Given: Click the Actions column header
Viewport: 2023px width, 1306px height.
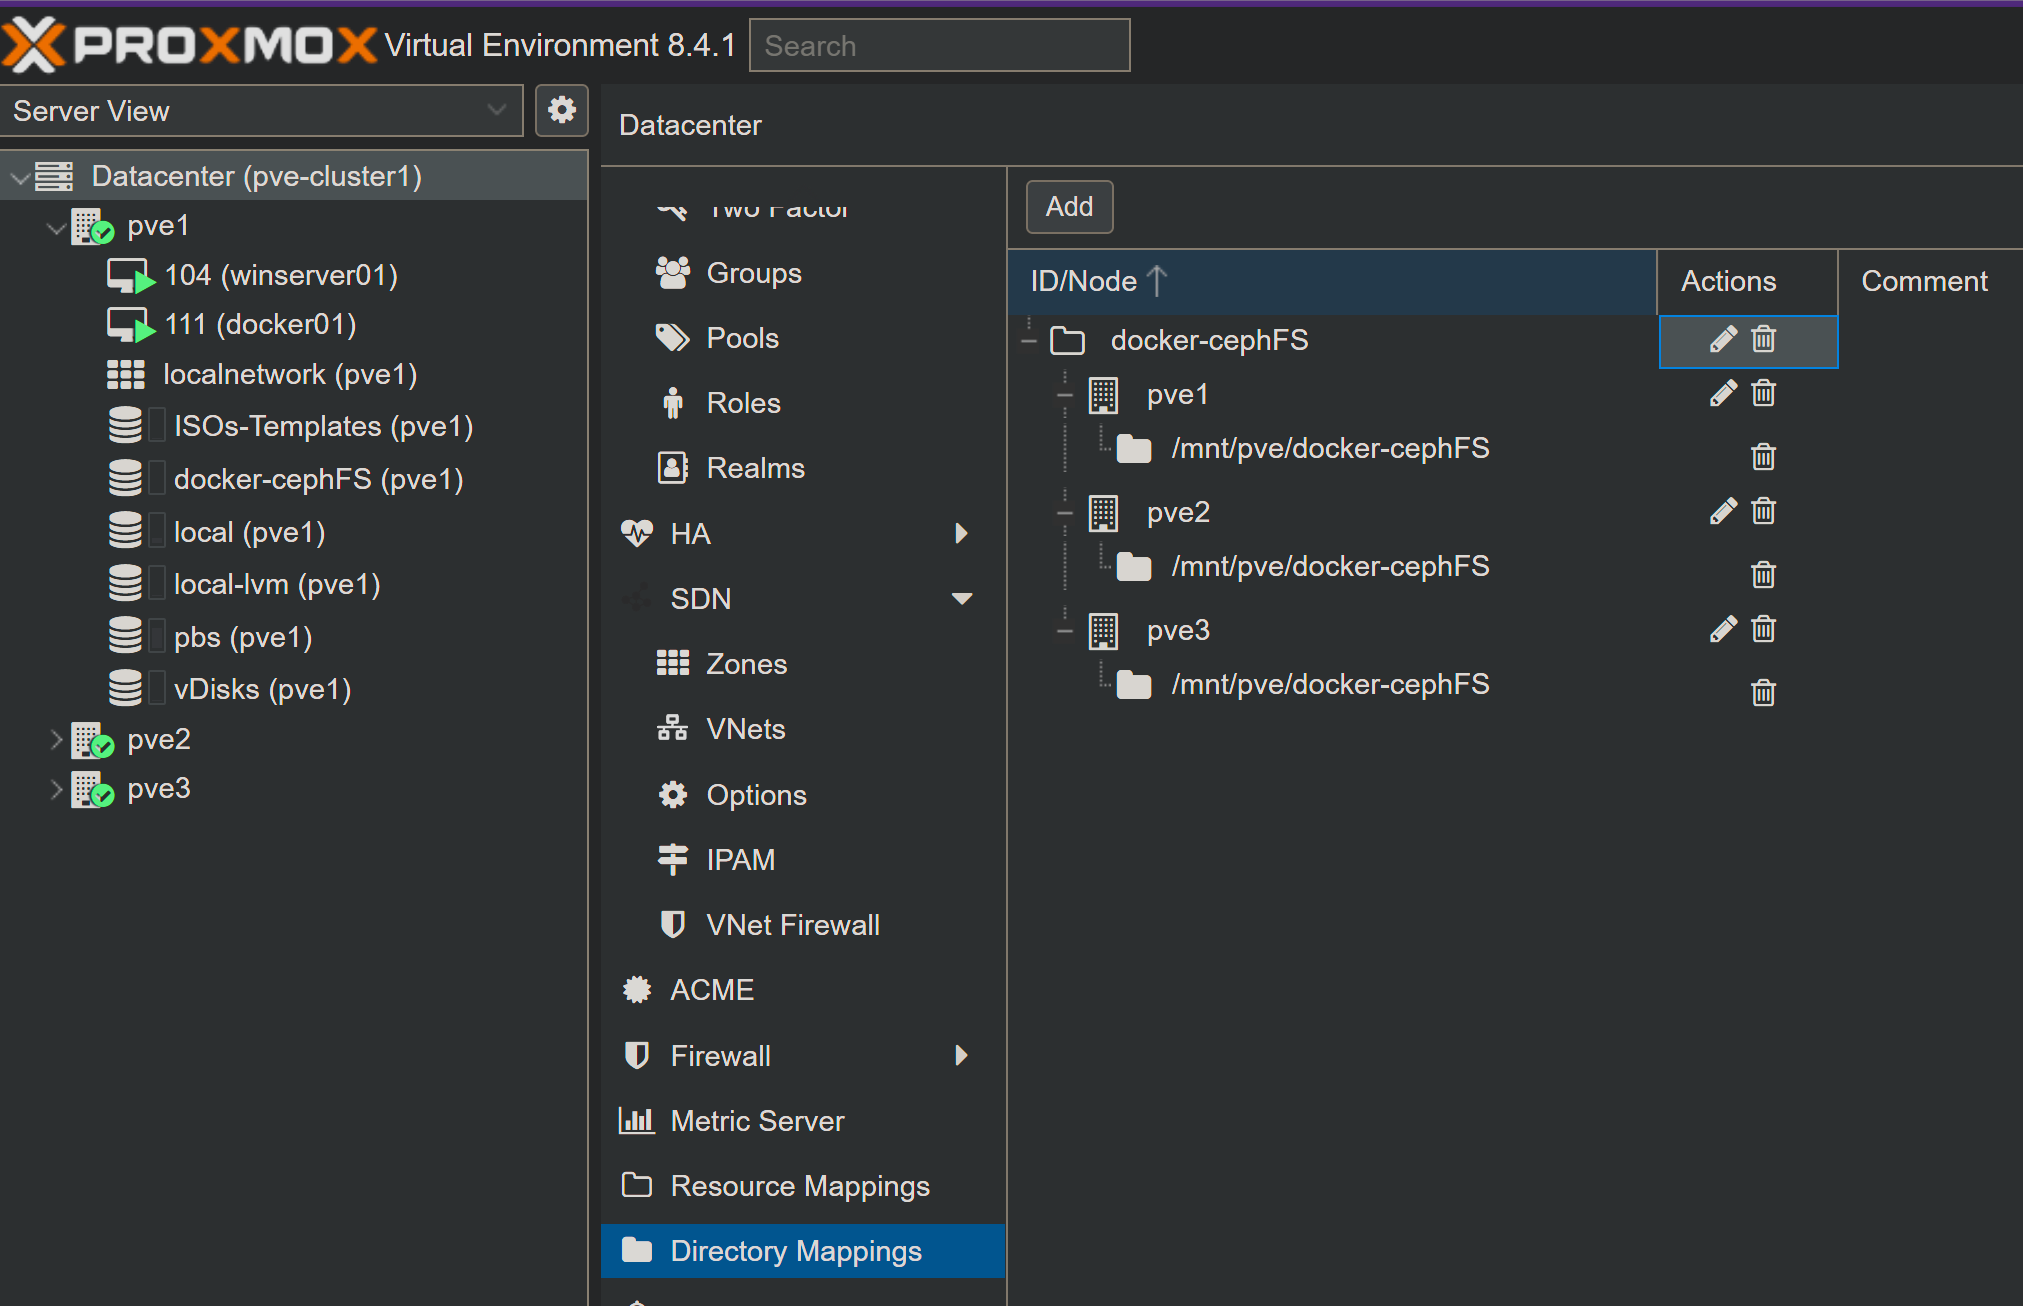Looking at the screenshot, I should 1747,281.
